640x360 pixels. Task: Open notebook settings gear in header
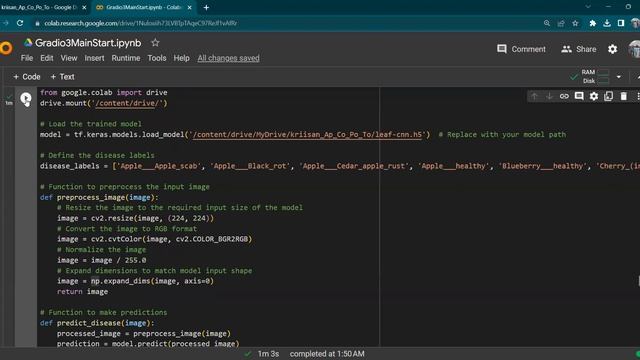612,49
